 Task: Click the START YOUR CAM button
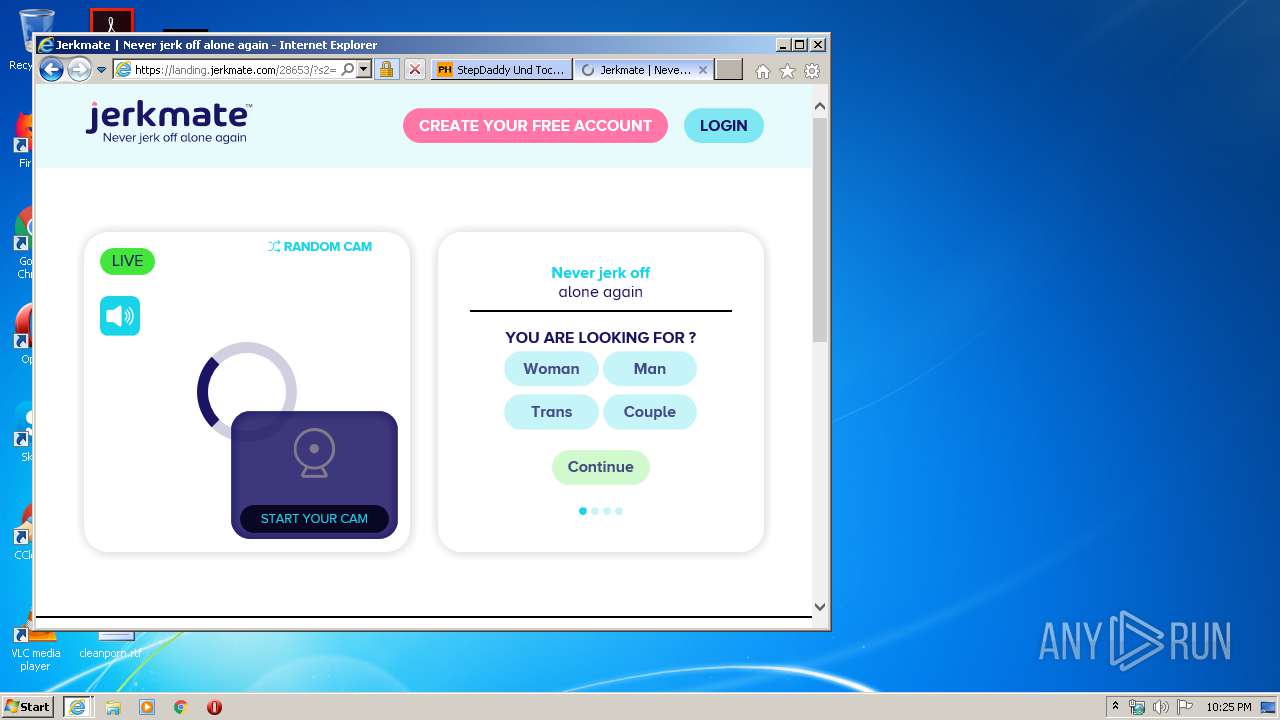314,519
